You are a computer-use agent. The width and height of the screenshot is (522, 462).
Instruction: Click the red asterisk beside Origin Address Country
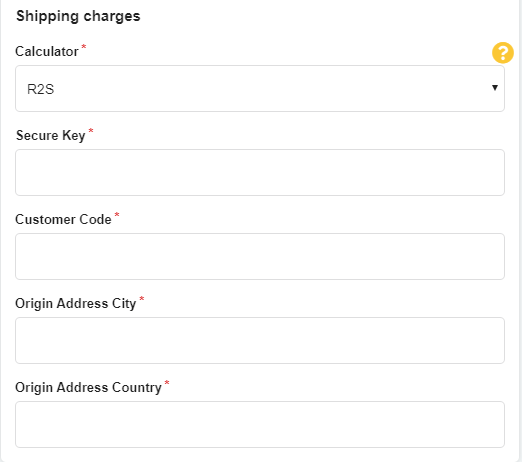coord(167,382)
